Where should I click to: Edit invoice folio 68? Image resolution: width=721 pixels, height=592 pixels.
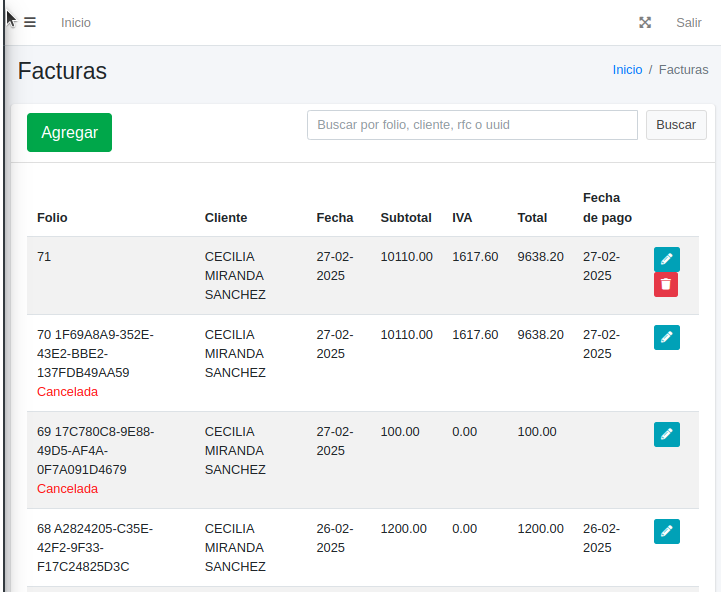coord(666,531)
